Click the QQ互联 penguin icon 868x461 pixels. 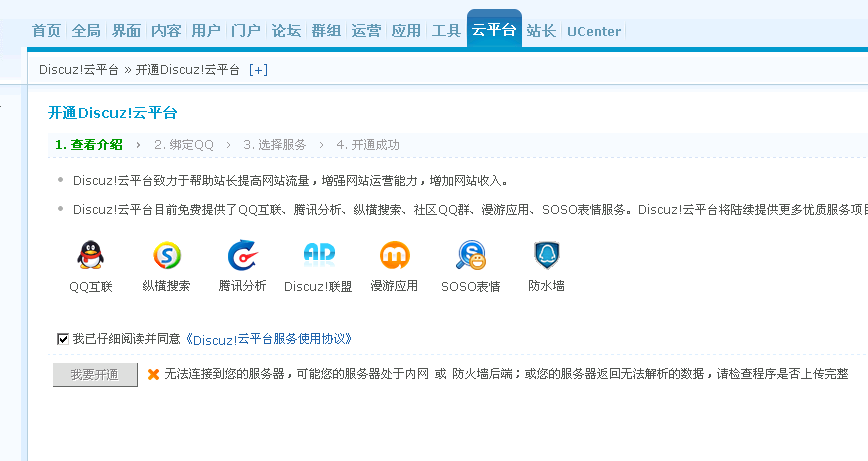point(90,255)
